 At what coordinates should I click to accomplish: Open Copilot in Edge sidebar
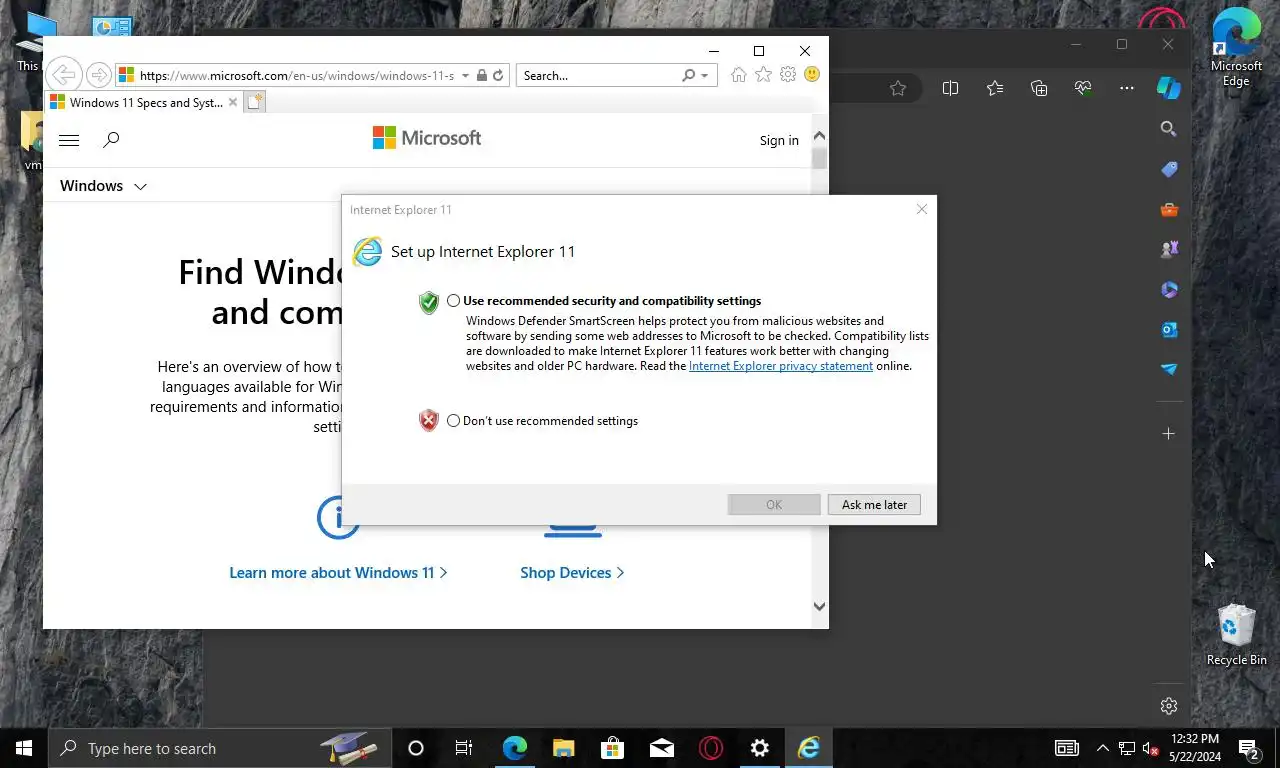1169,88
